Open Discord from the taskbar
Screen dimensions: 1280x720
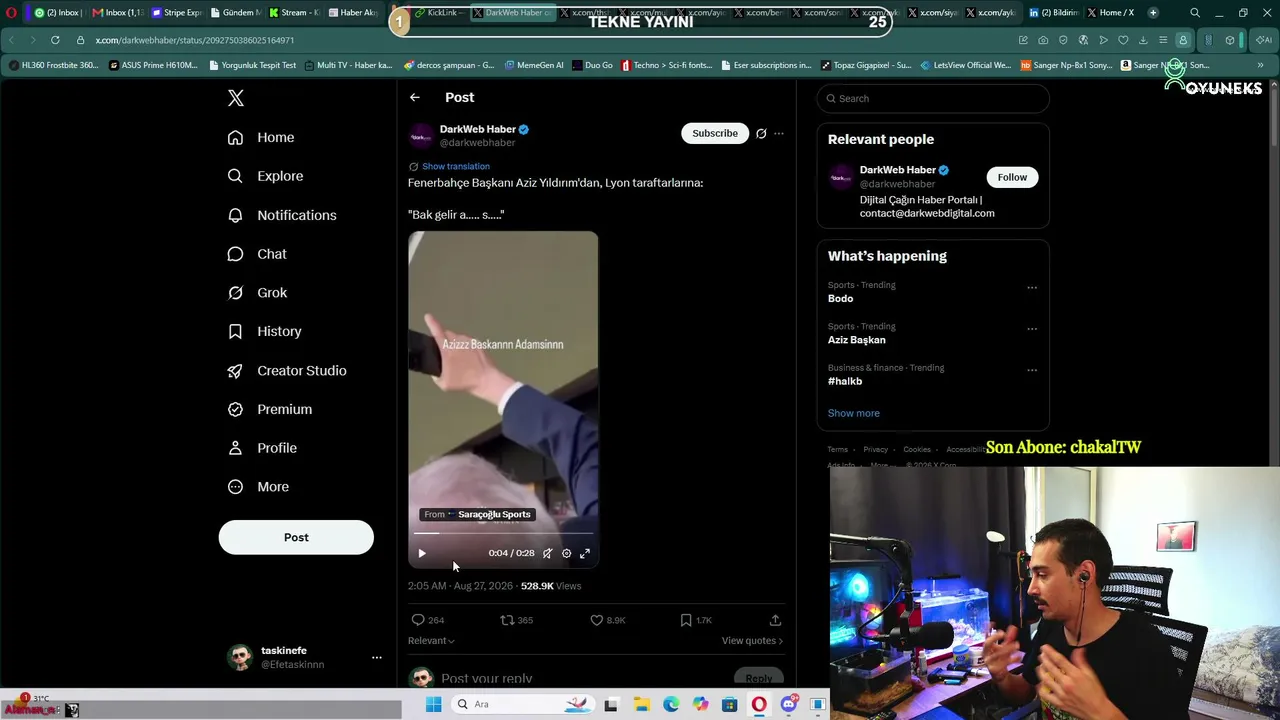[x=789, y=704]
